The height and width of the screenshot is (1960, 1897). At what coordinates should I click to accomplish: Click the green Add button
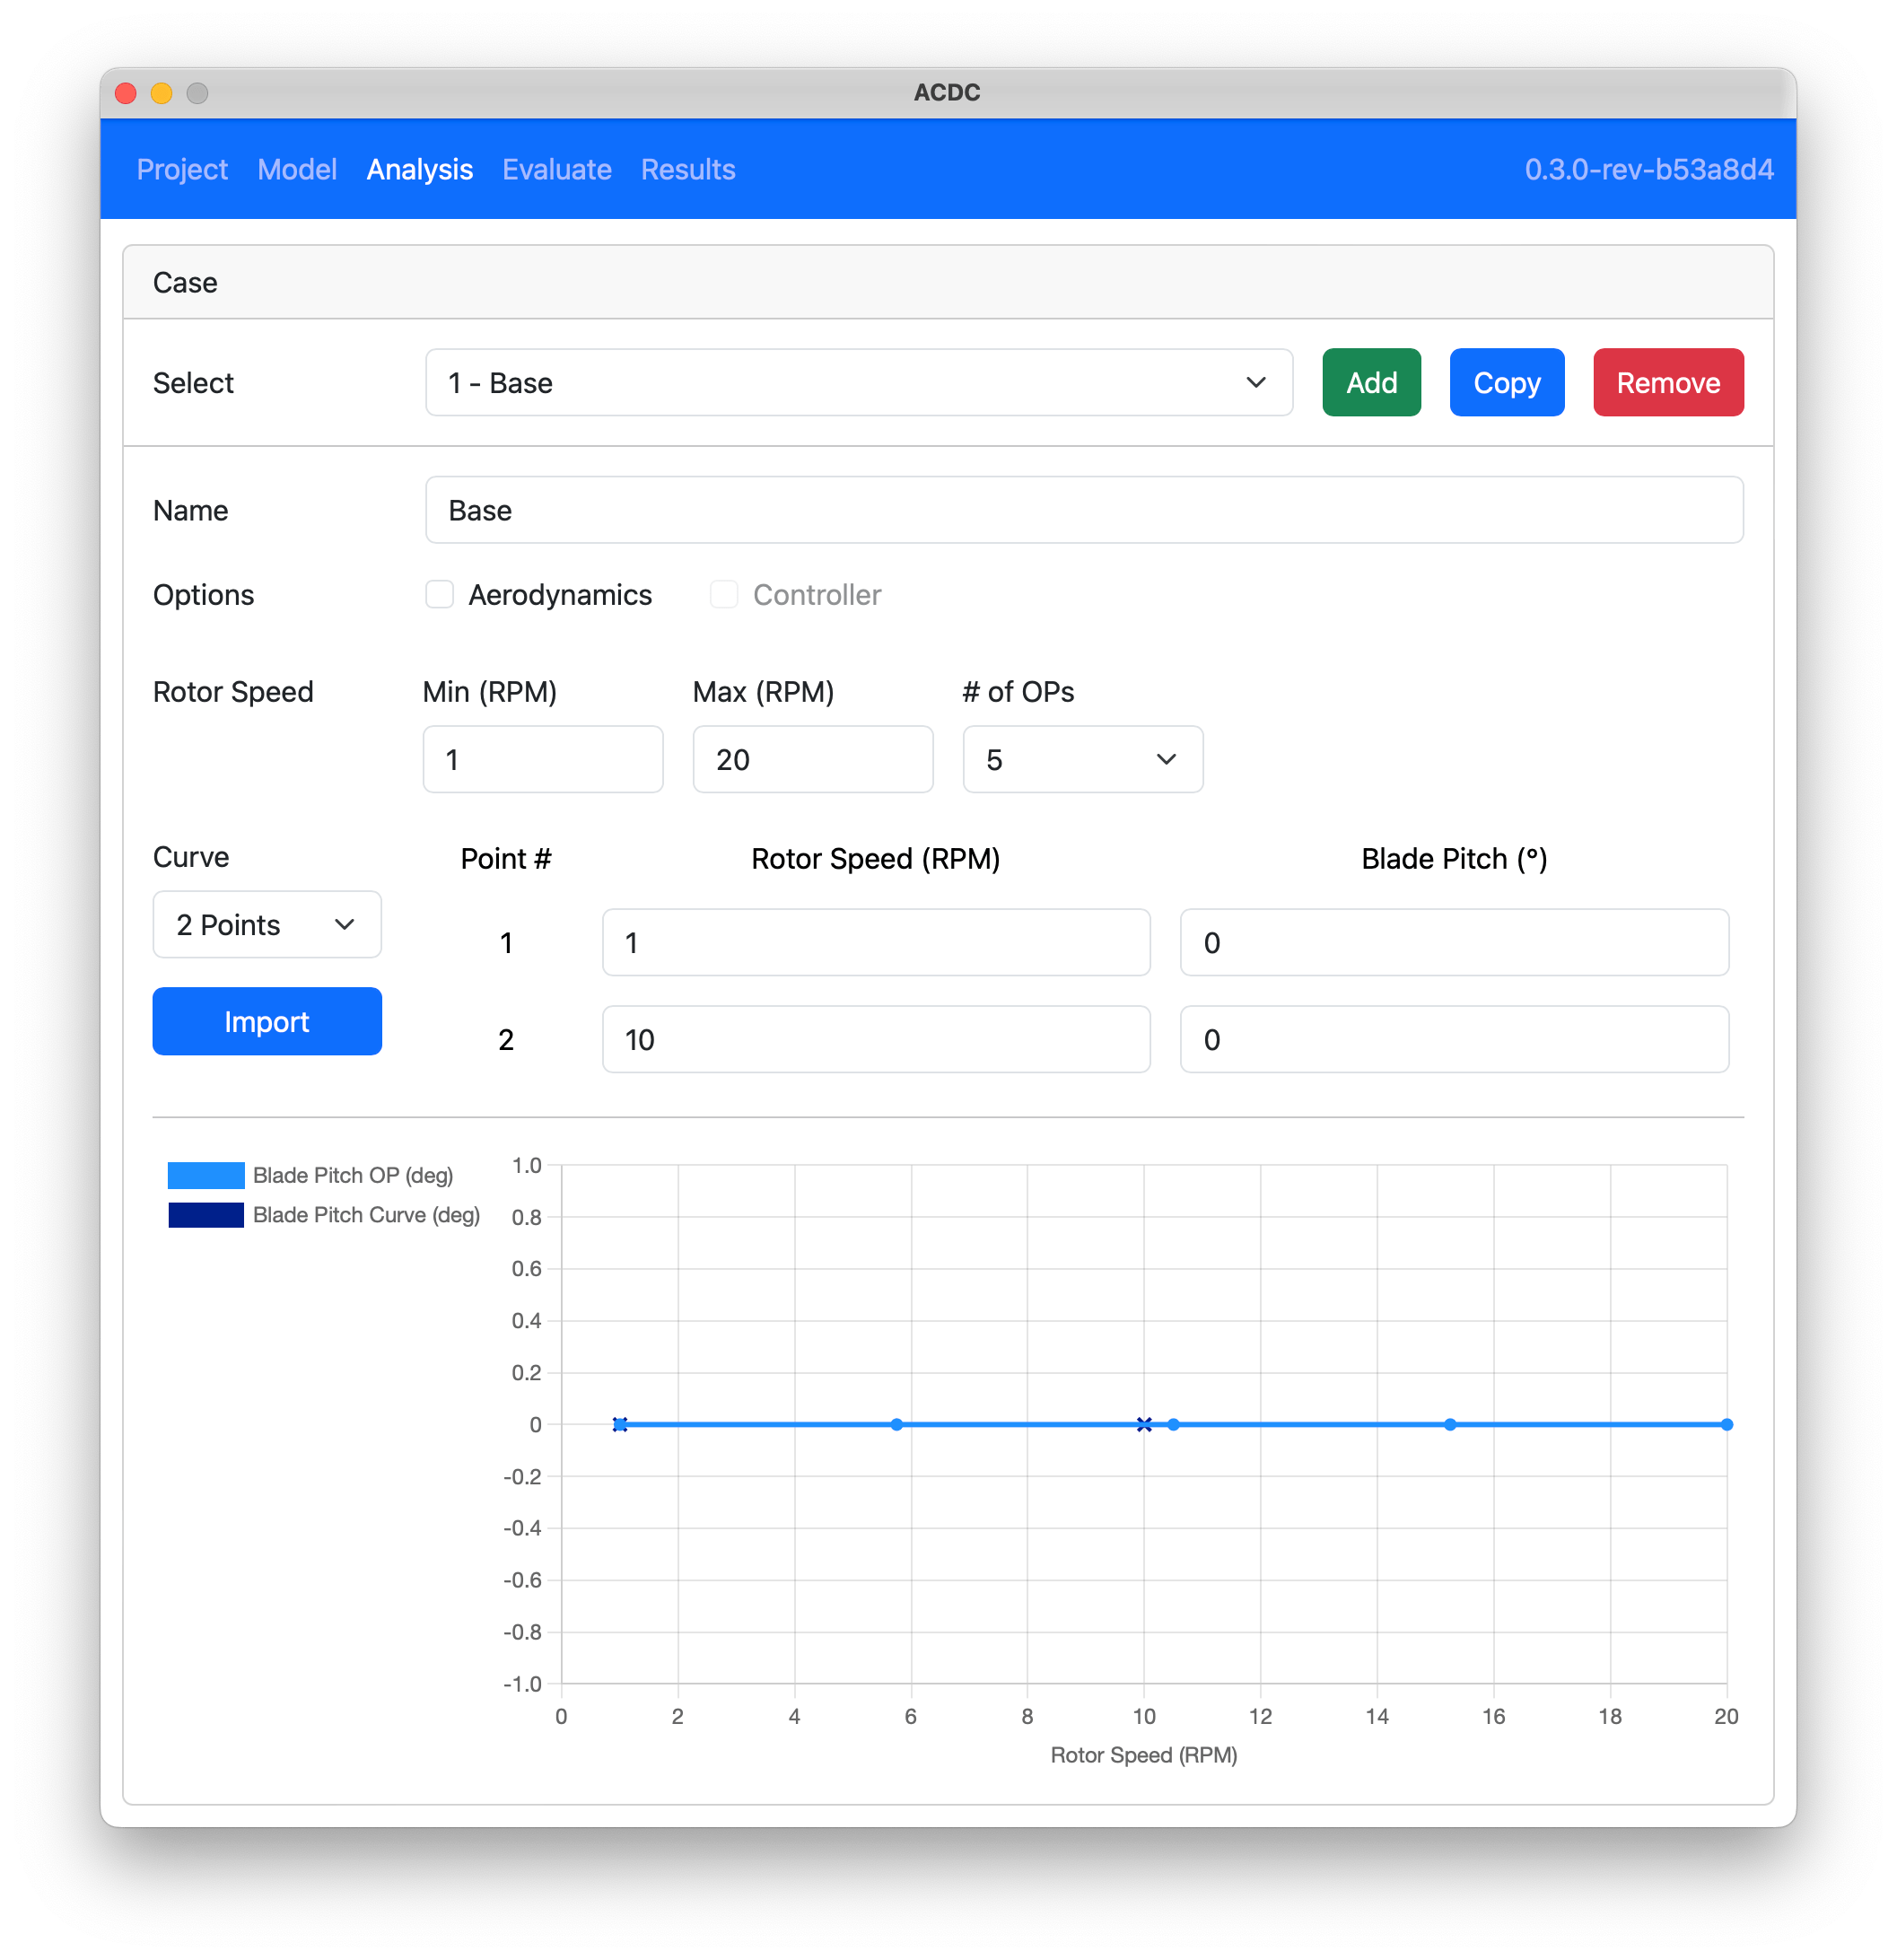[1370, 382]
